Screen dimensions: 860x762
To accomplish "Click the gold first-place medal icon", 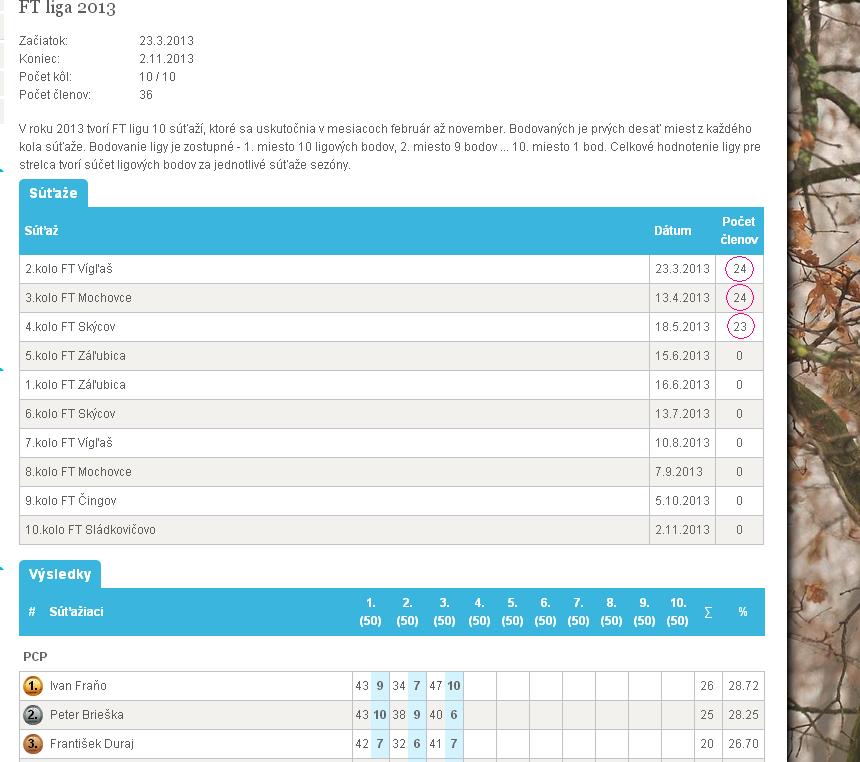I will pos(33,686).
